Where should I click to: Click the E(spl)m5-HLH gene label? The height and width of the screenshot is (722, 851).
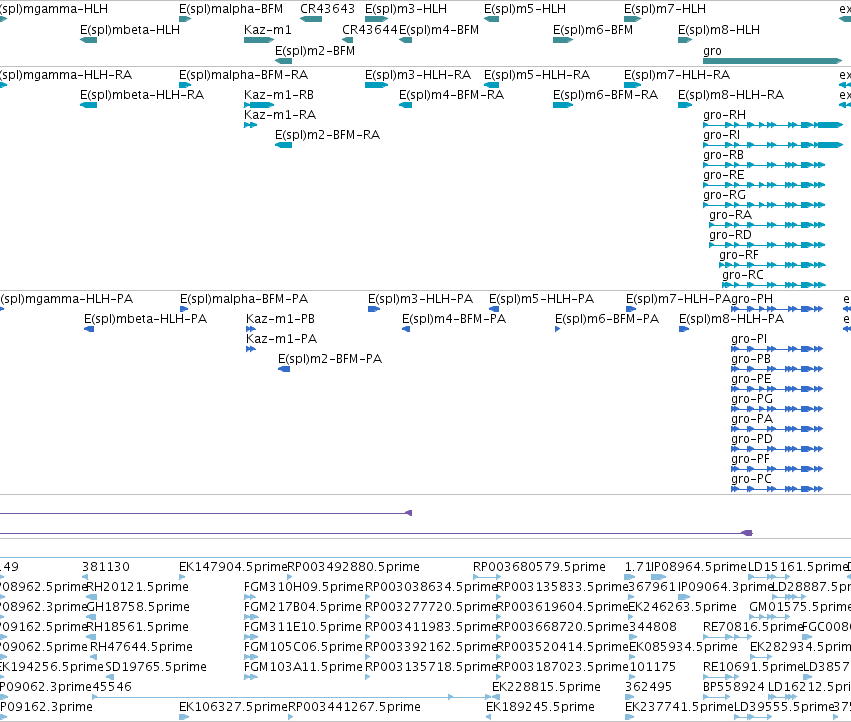525,9
